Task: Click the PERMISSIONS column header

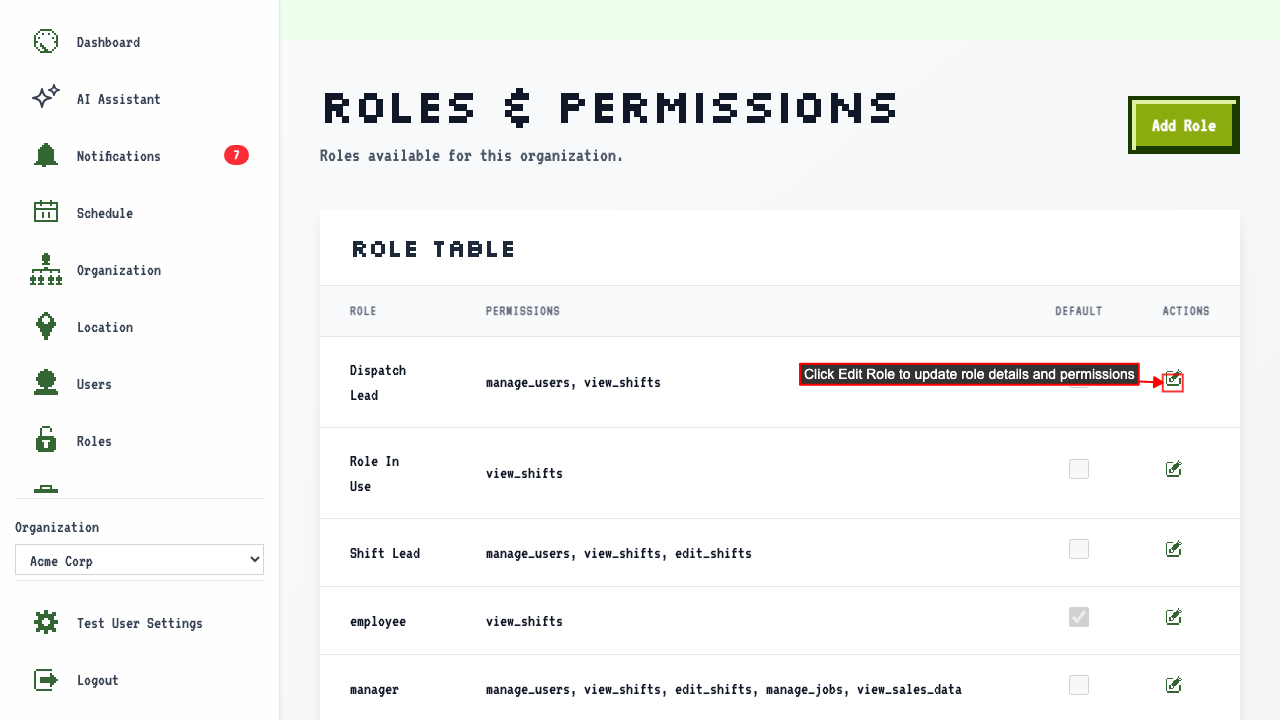Action: (523, 311)
